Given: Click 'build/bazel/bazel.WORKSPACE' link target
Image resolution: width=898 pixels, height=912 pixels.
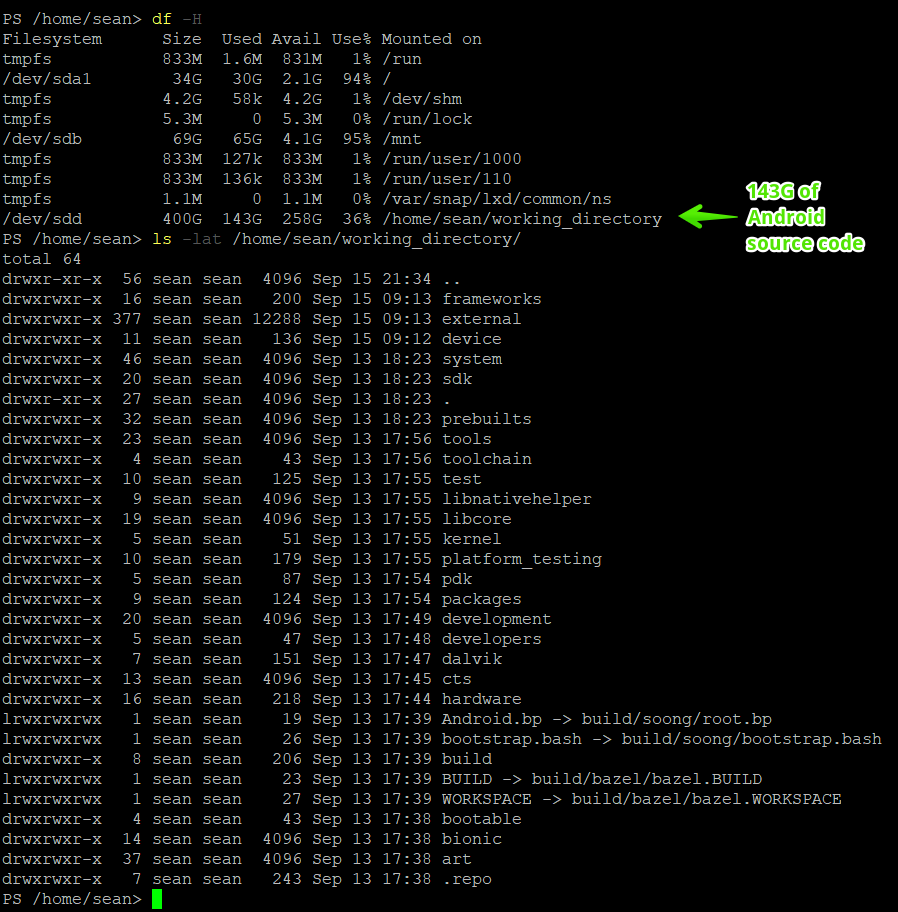Looking at the screenshot, I should click(x=707, y=799).
